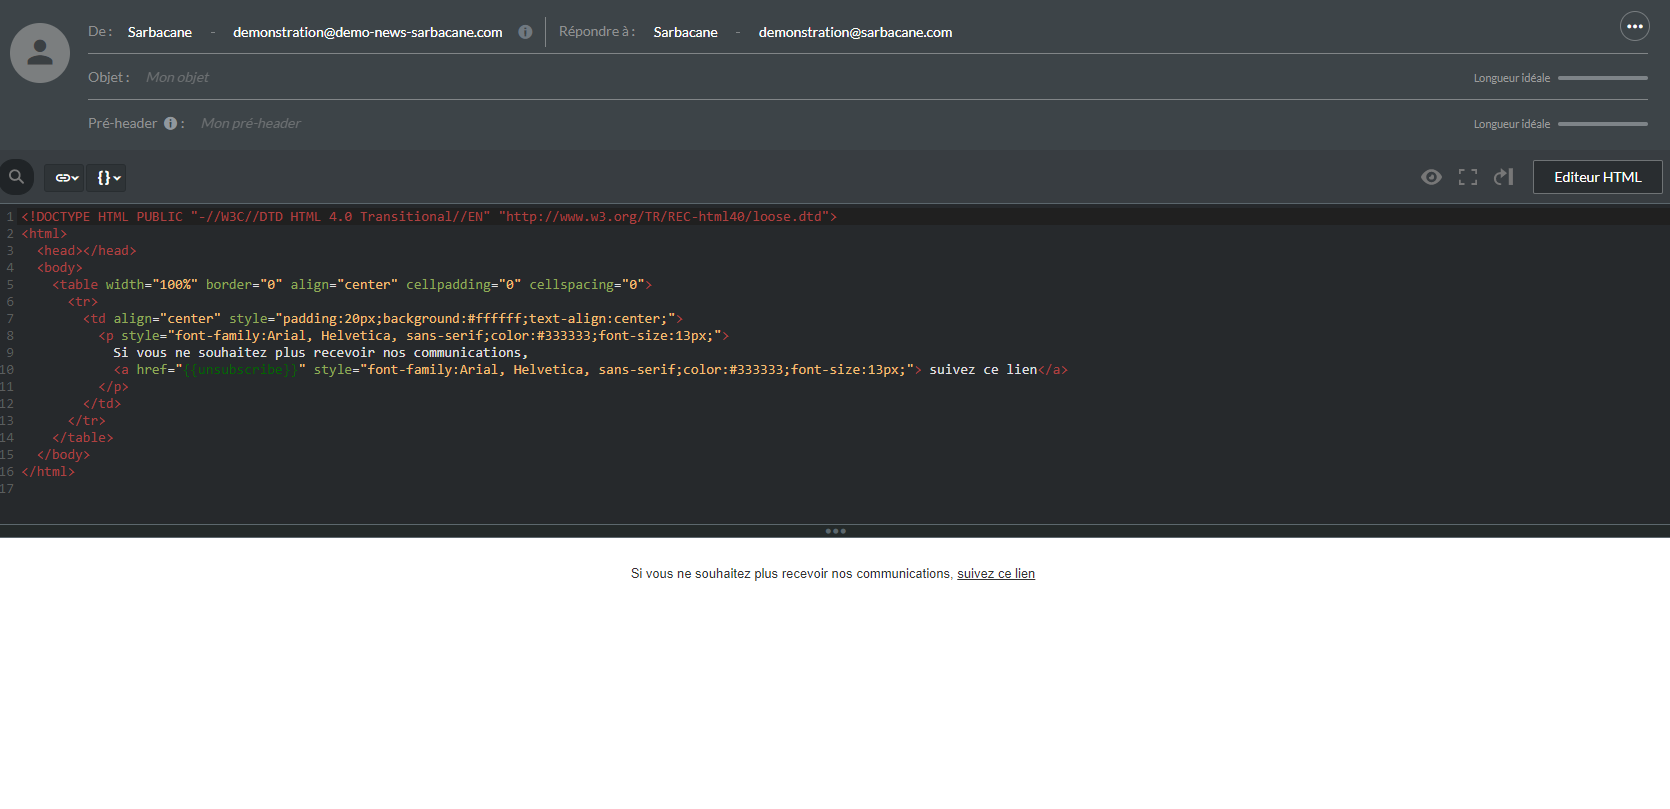The image size is (1670, 809).
Task: Click the preview text 'Si vous ne souhaitez plus recevoir'
Action: [x=792, y=574]
